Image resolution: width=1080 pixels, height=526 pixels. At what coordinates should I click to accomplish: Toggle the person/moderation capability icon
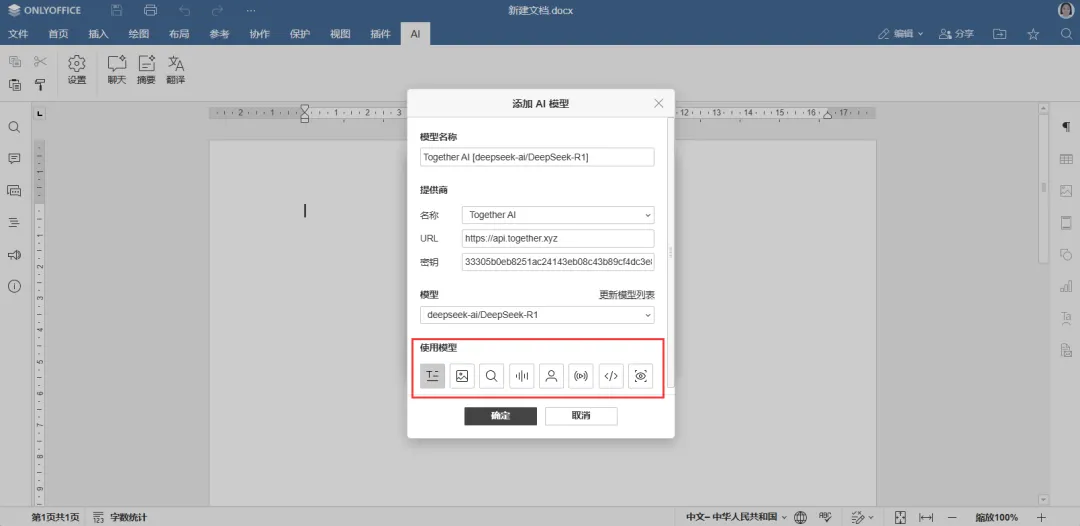(x=551, y=376)
